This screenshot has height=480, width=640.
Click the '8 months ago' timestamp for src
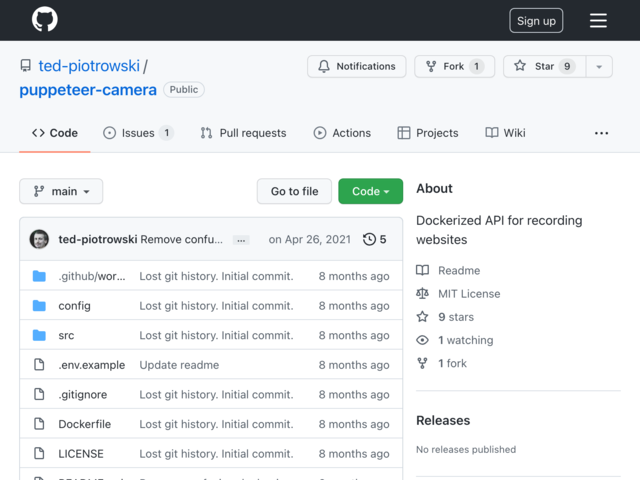(354, 336)
